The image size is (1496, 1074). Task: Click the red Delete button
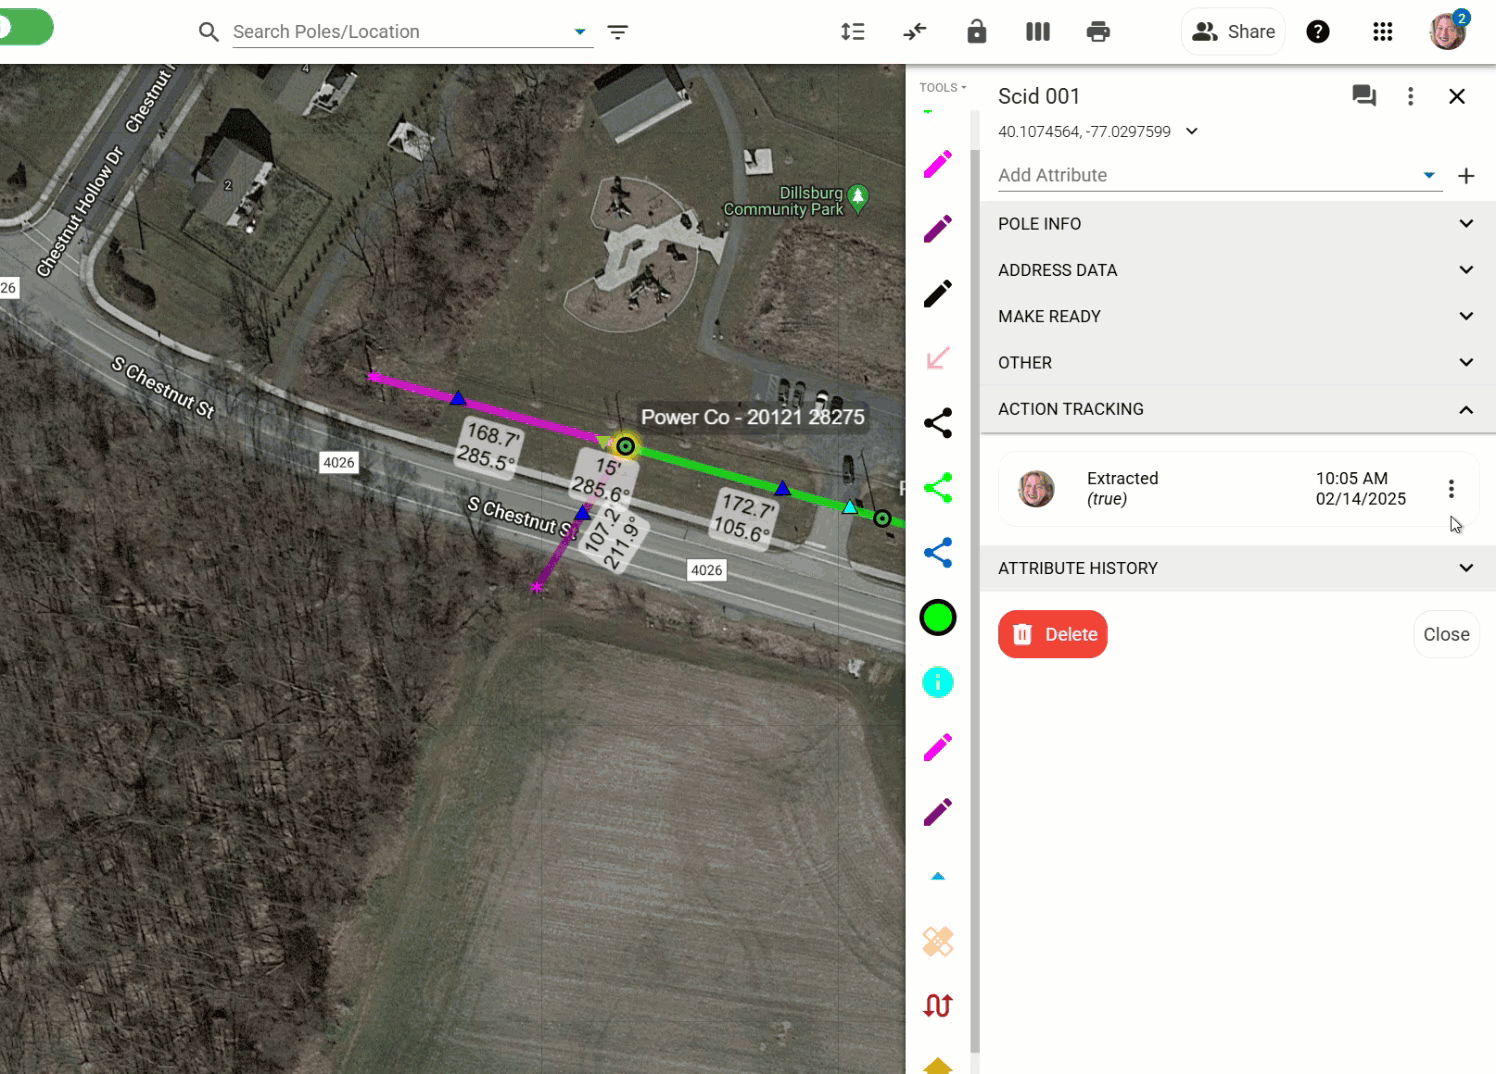pyautogui.click(x=1052, y=634)
